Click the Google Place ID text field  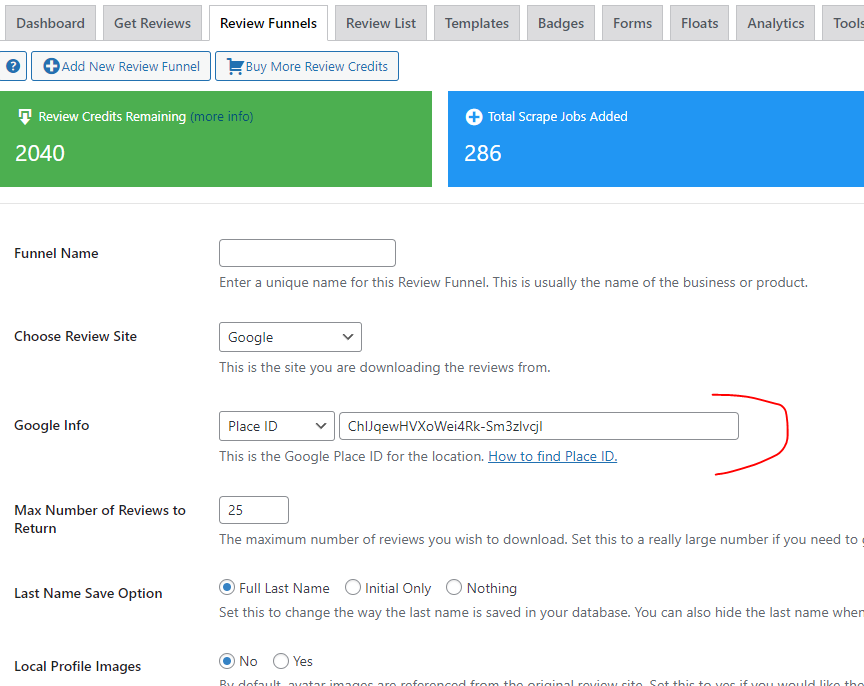(x=539, y=426)
